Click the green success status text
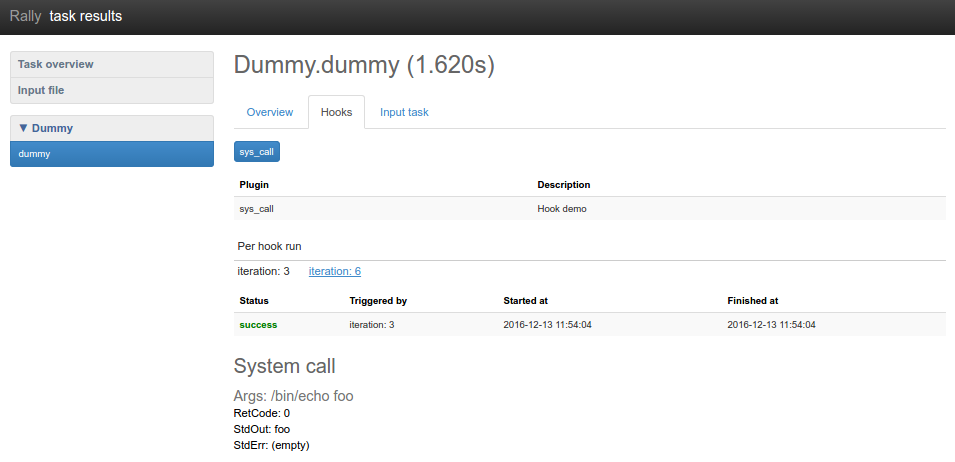 point(258,325)
